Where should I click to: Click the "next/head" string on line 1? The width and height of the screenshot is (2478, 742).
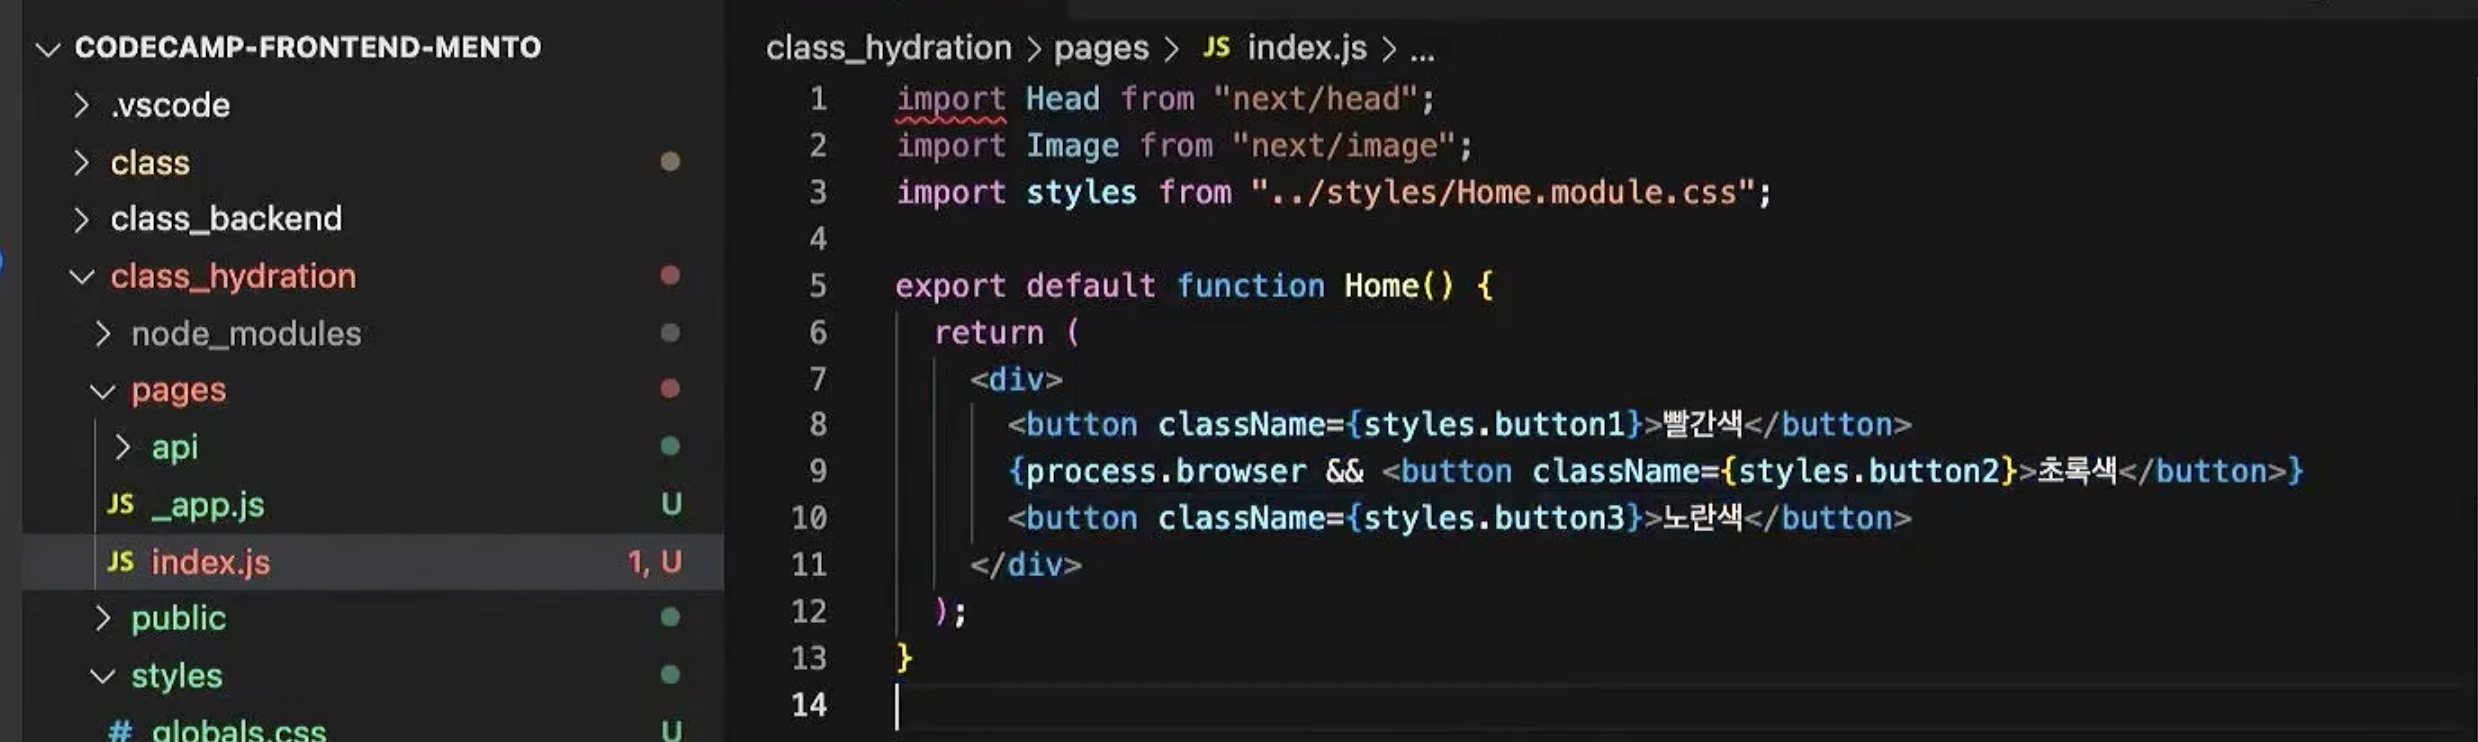[x=1315, y=99]
